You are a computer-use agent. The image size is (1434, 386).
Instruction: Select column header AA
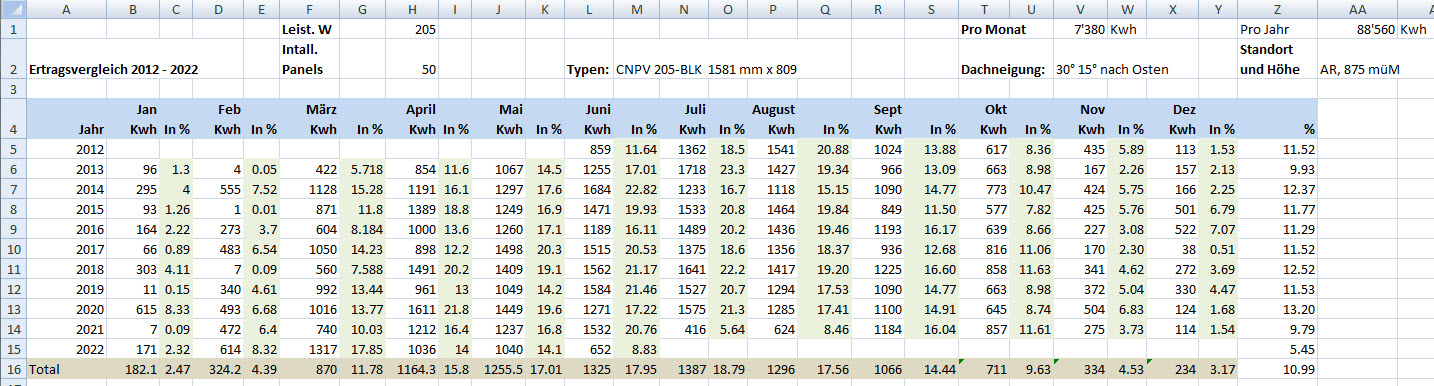click(1357, 9)
